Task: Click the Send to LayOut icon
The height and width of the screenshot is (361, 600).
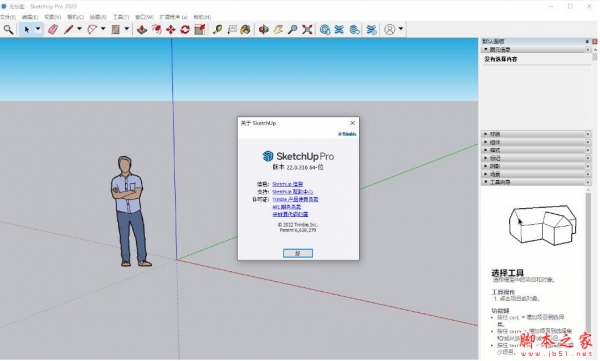Action: pyautogui.click(x=355, y=29)
